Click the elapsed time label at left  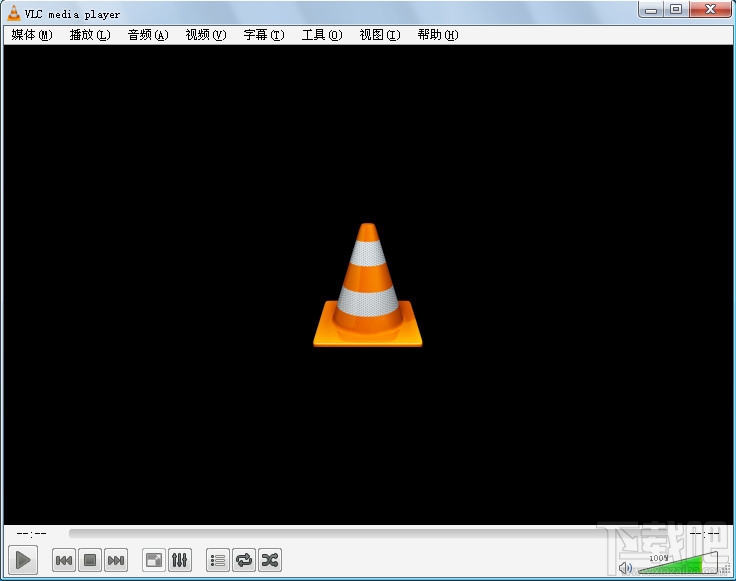click(31, 534)
